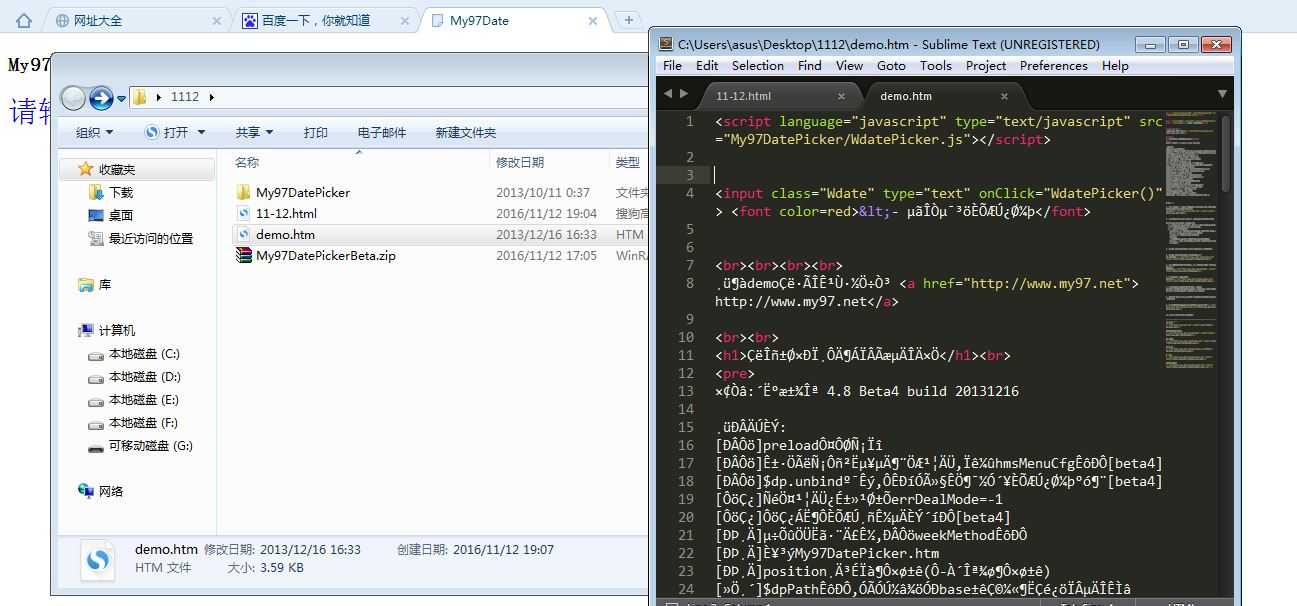Screen dimensions: 1297x606
Task: Minimize the Sublime Text window
Action: pyautogui.click(x=1151, y=44)
